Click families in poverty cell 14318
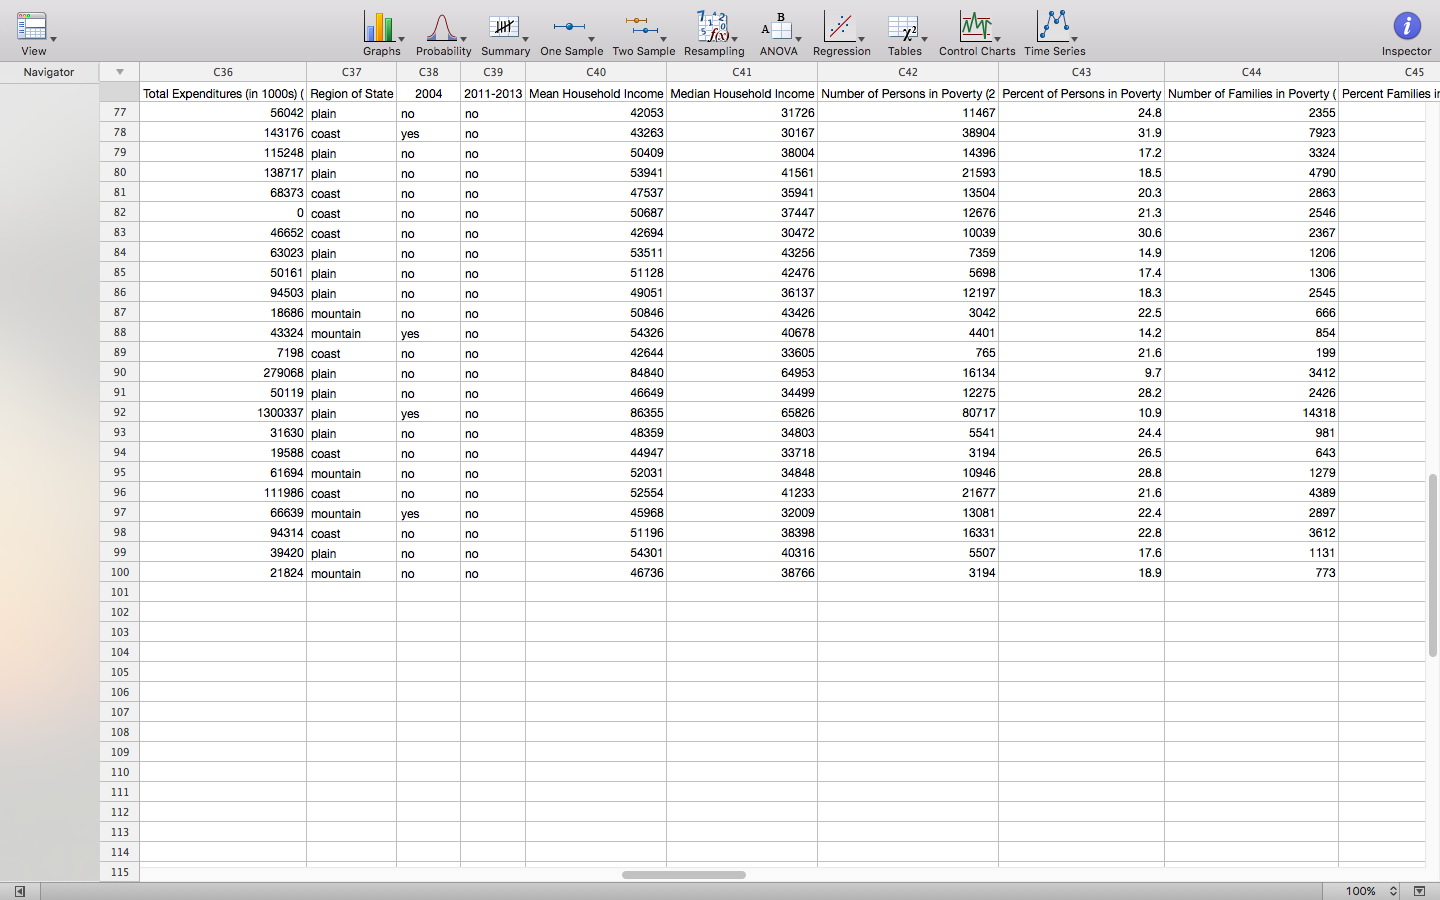This screenshot has width=1440, height=900. [x=1252, y=413]
